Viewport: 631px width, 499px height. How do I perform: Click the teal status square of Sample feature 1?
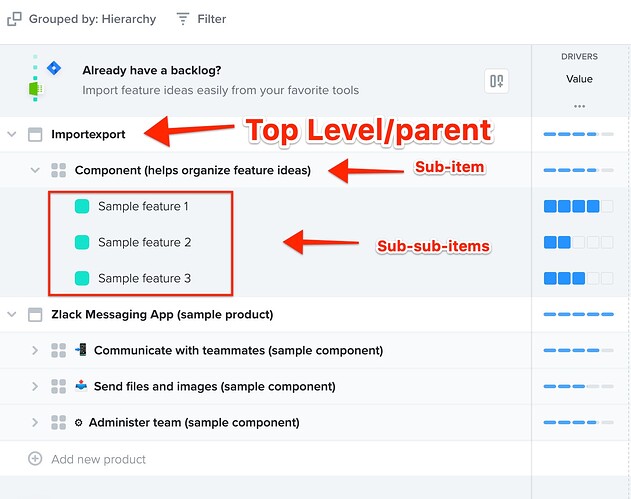82,206
